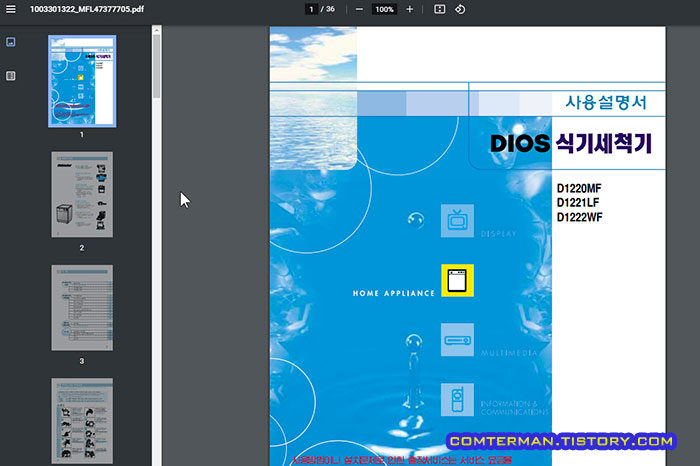Click the file name 1003301322_MFL47377705.pdf

tap(87, 9)
